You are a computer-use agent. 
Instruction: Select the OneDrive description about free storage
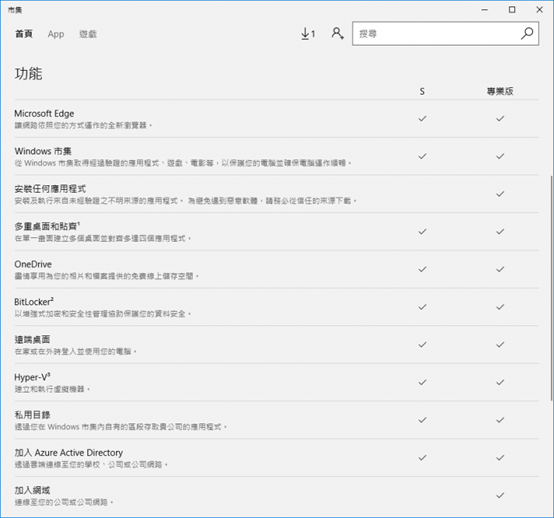pyautogui.click(x=107, y=276)
